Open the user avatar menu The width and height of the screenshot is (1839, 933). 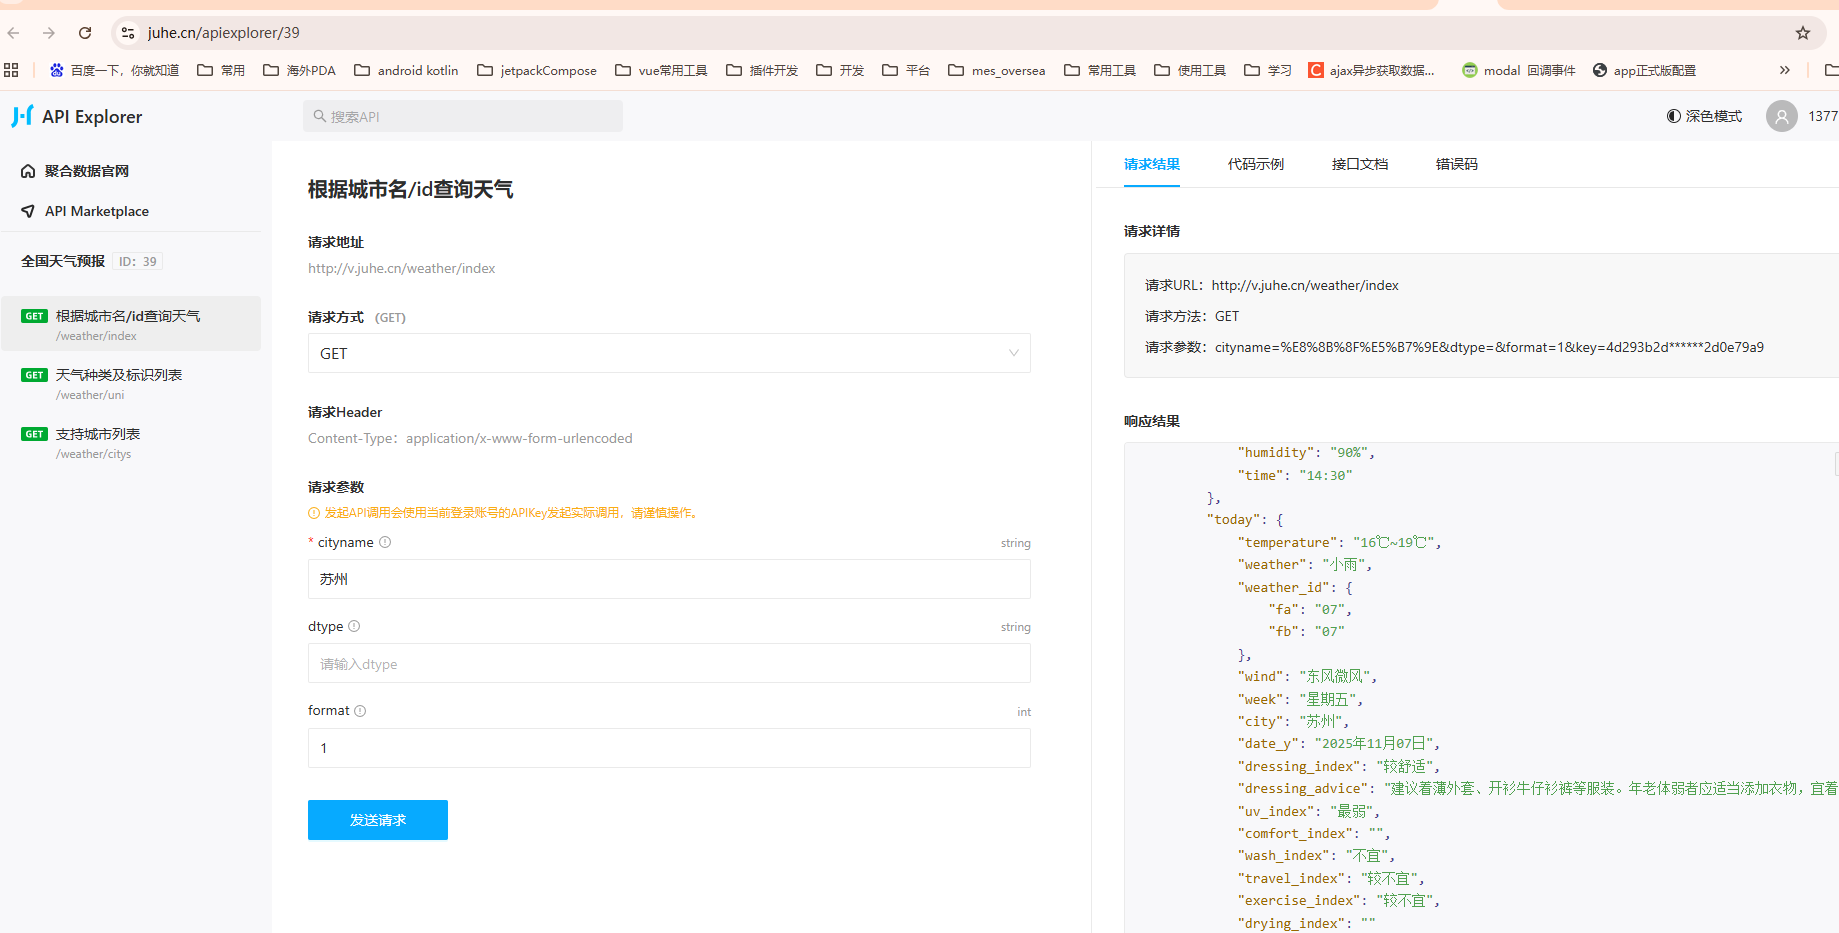1781,116
